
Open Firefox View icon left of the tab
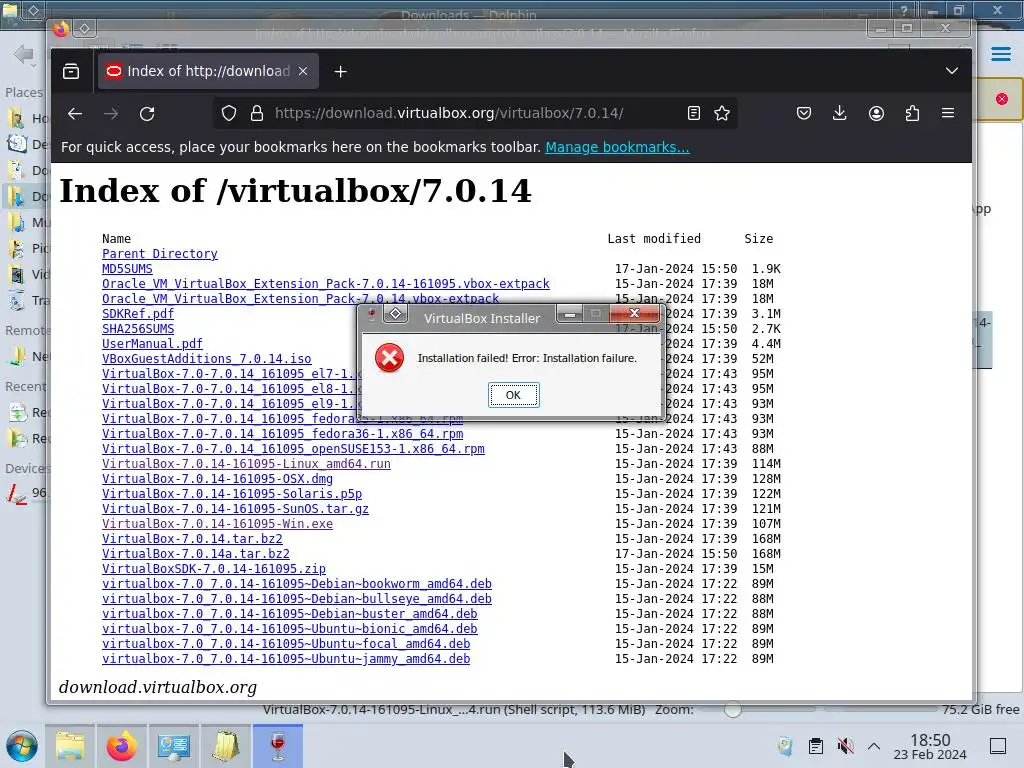pyautogui.click(x=71, y=71)
